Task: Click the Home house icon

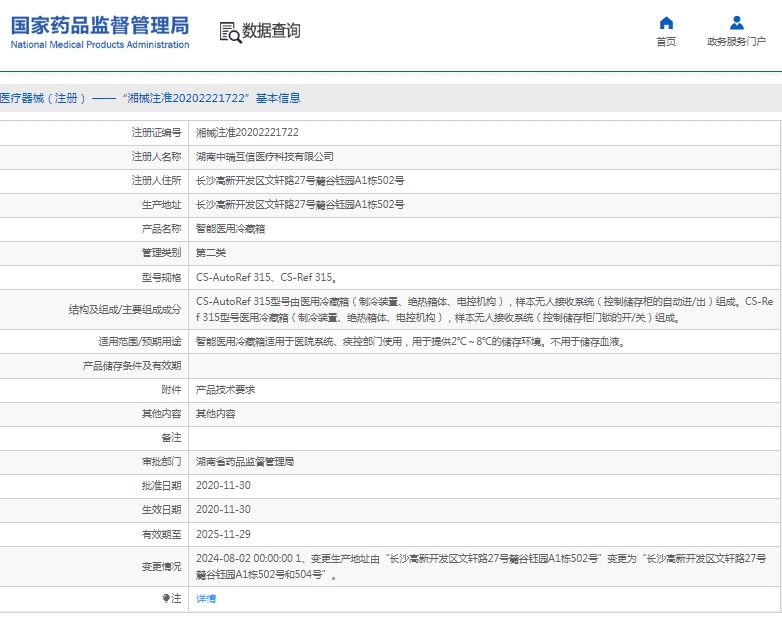Action: coord(666,23)
